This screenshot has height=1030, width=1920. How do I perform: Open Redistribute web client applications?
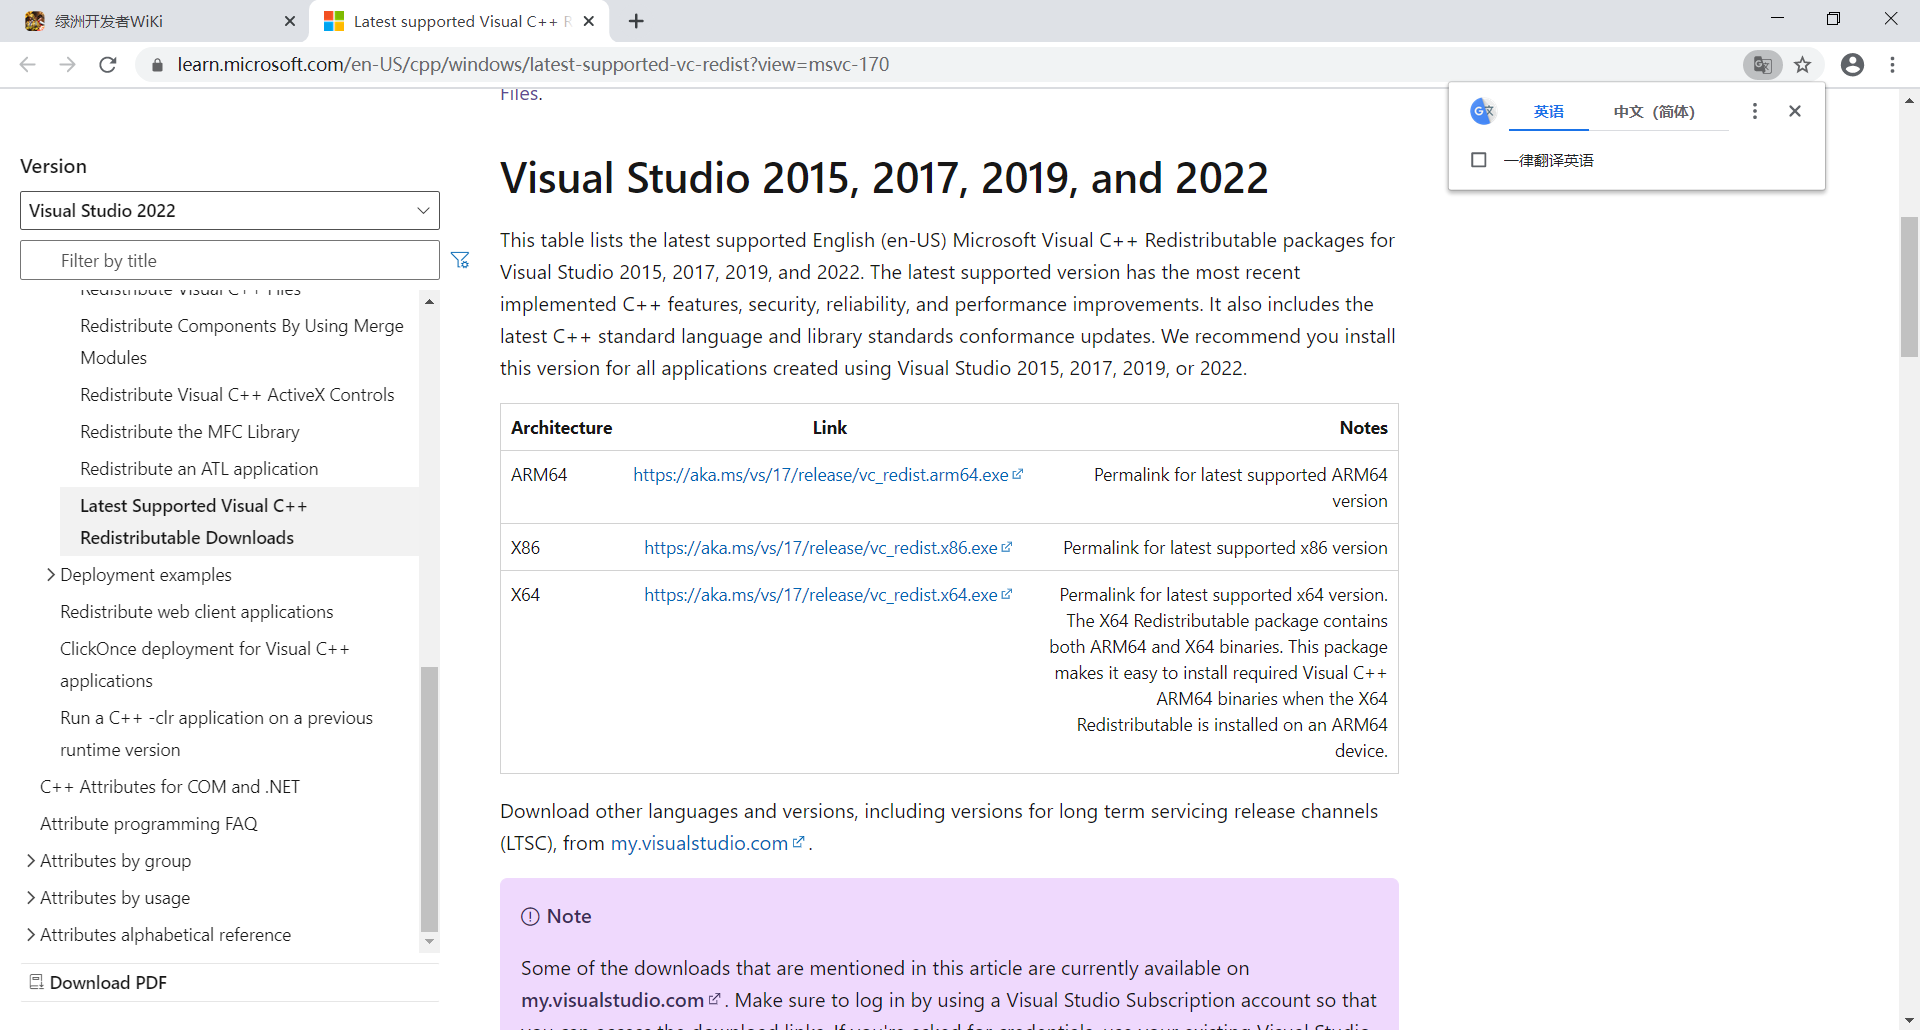[x=197, y=612]
